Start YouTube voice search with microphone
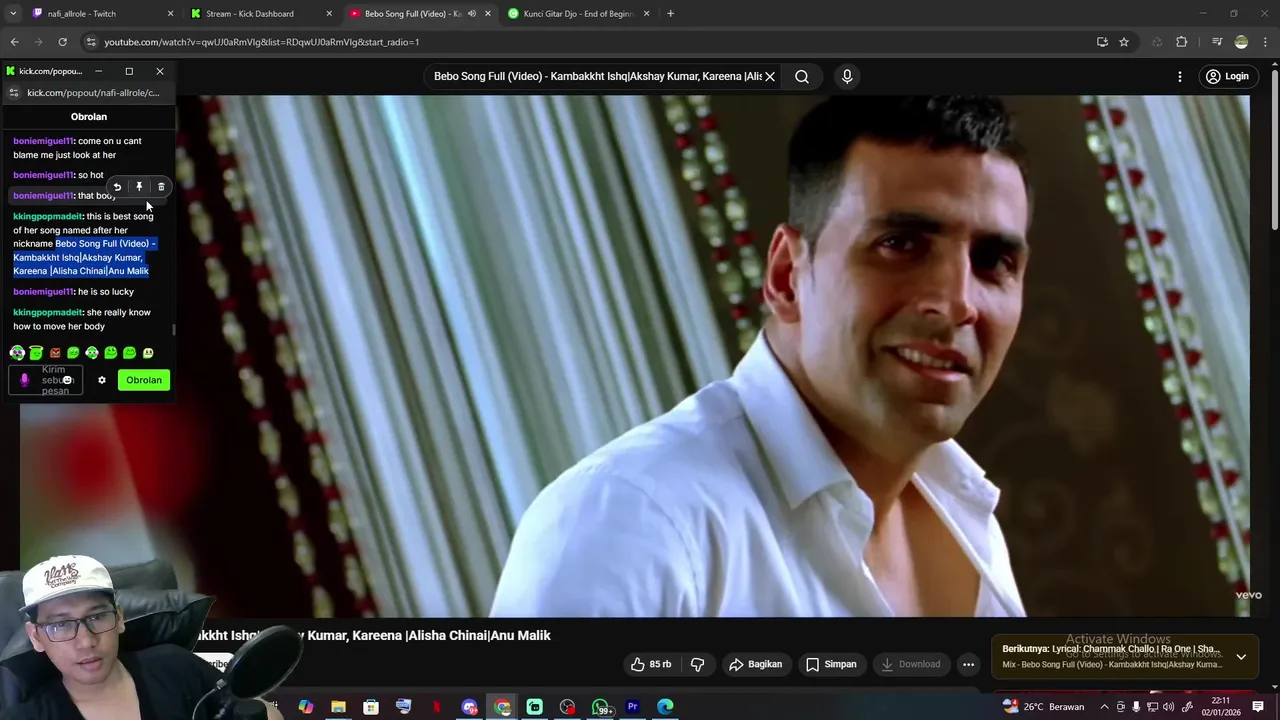The height and width of the screenshot is (720, 1280). tap(847, 76)
